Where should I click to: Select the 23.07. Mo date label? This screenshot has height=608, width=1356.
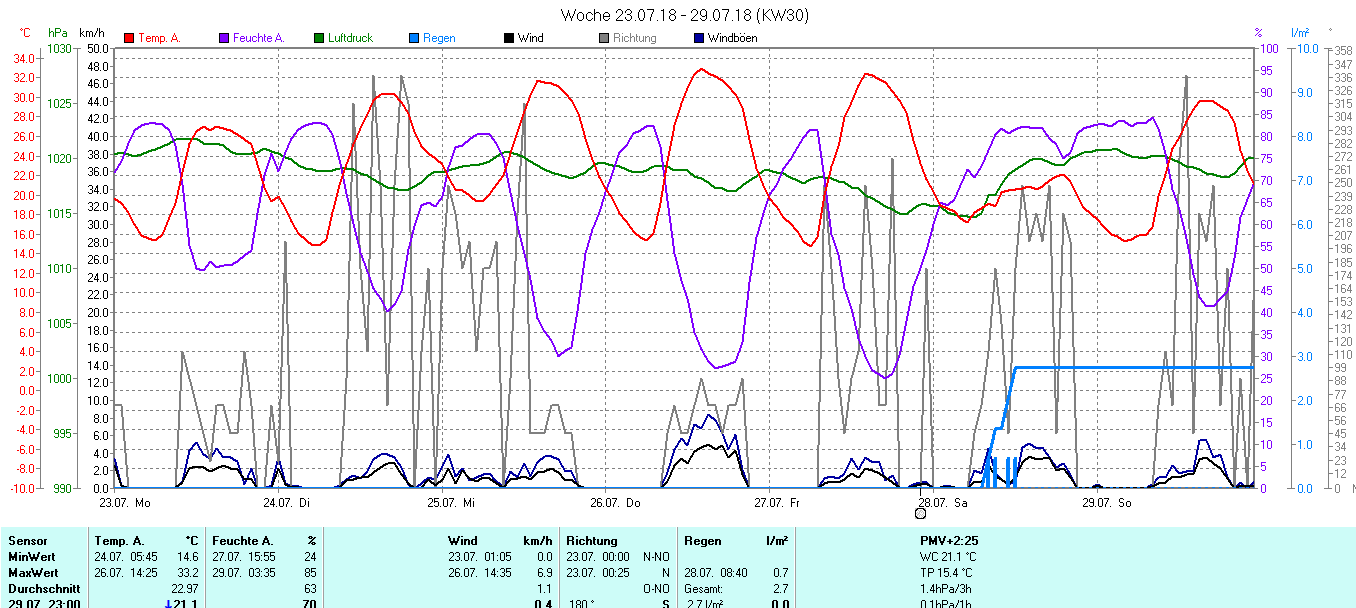(x=125, y=502)
